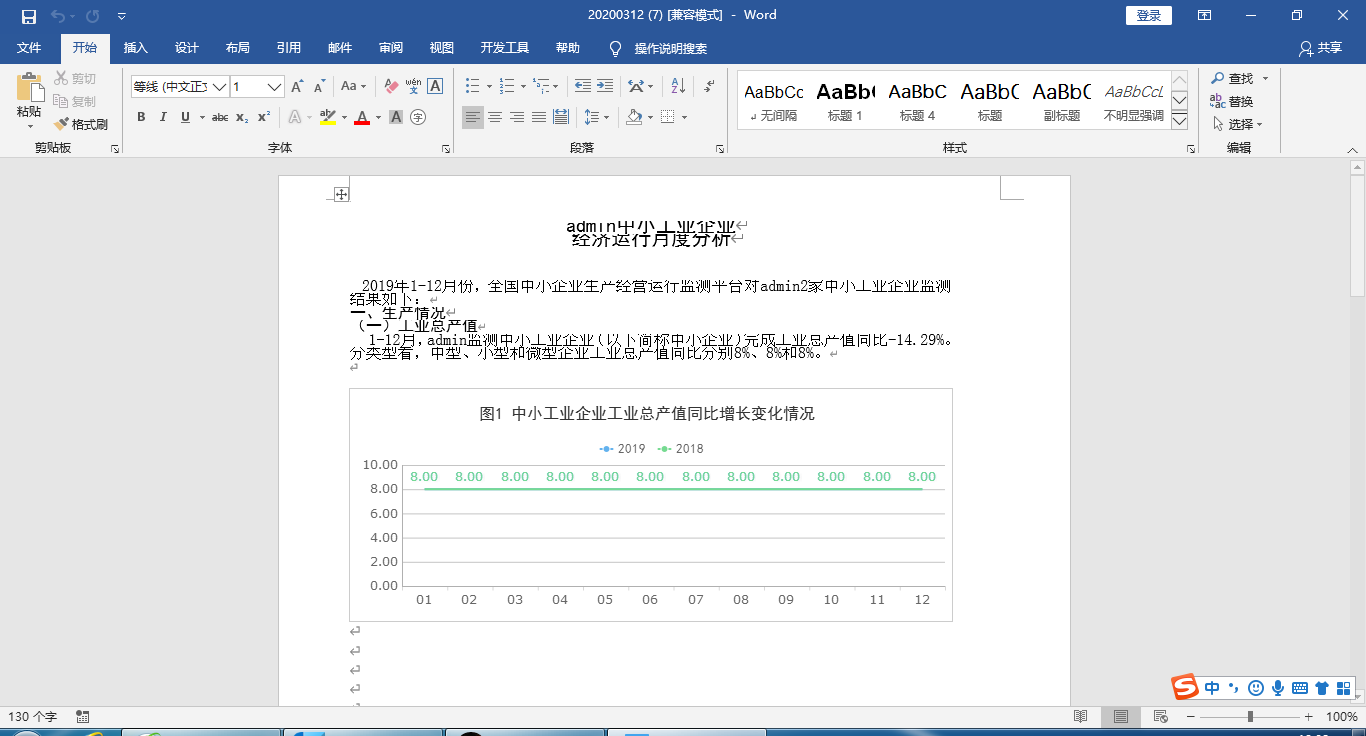This screenshot has height=736, width=1366.
Task: Open the font name dropdown
Action: (220, 87)
